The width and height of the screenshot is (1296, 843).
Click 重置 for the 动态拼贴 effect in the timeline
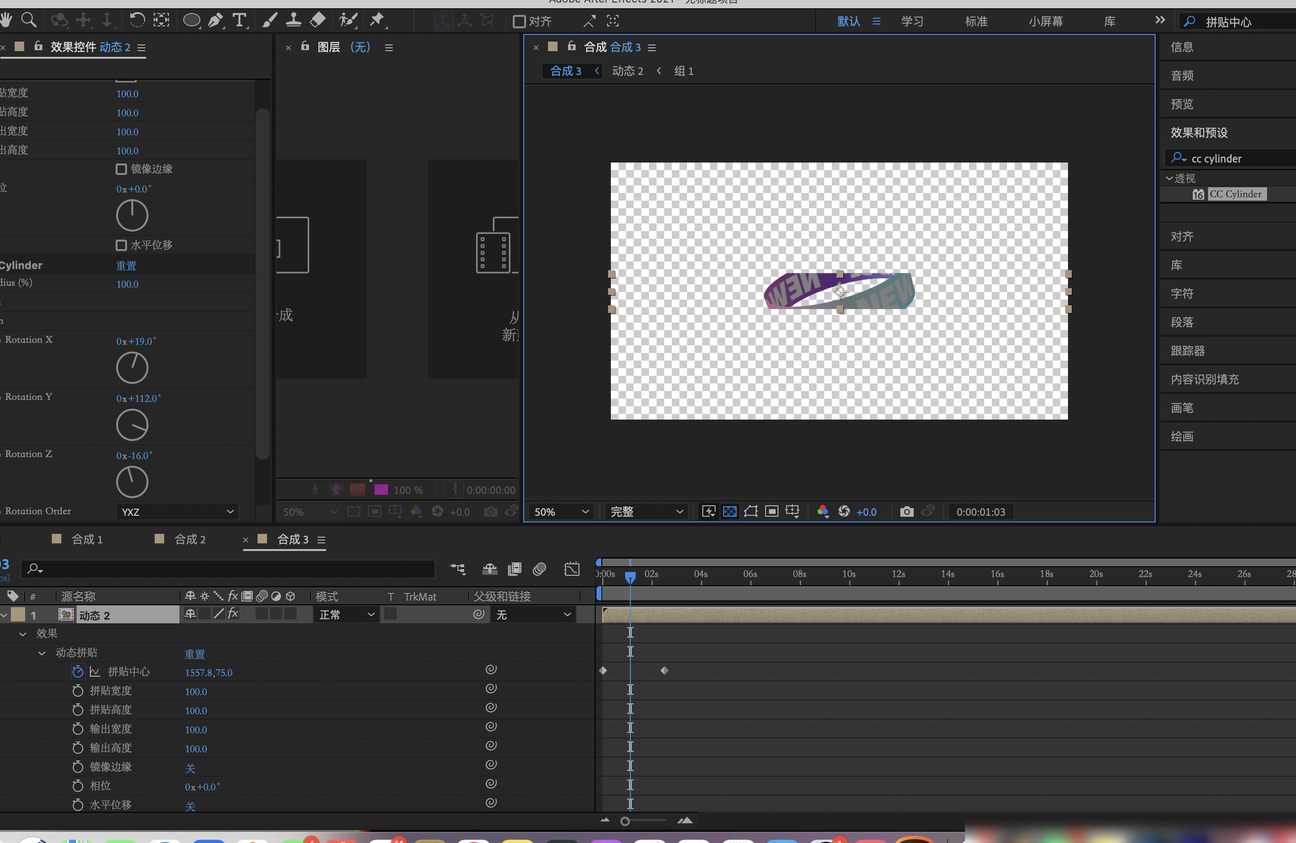click(194, 654)
